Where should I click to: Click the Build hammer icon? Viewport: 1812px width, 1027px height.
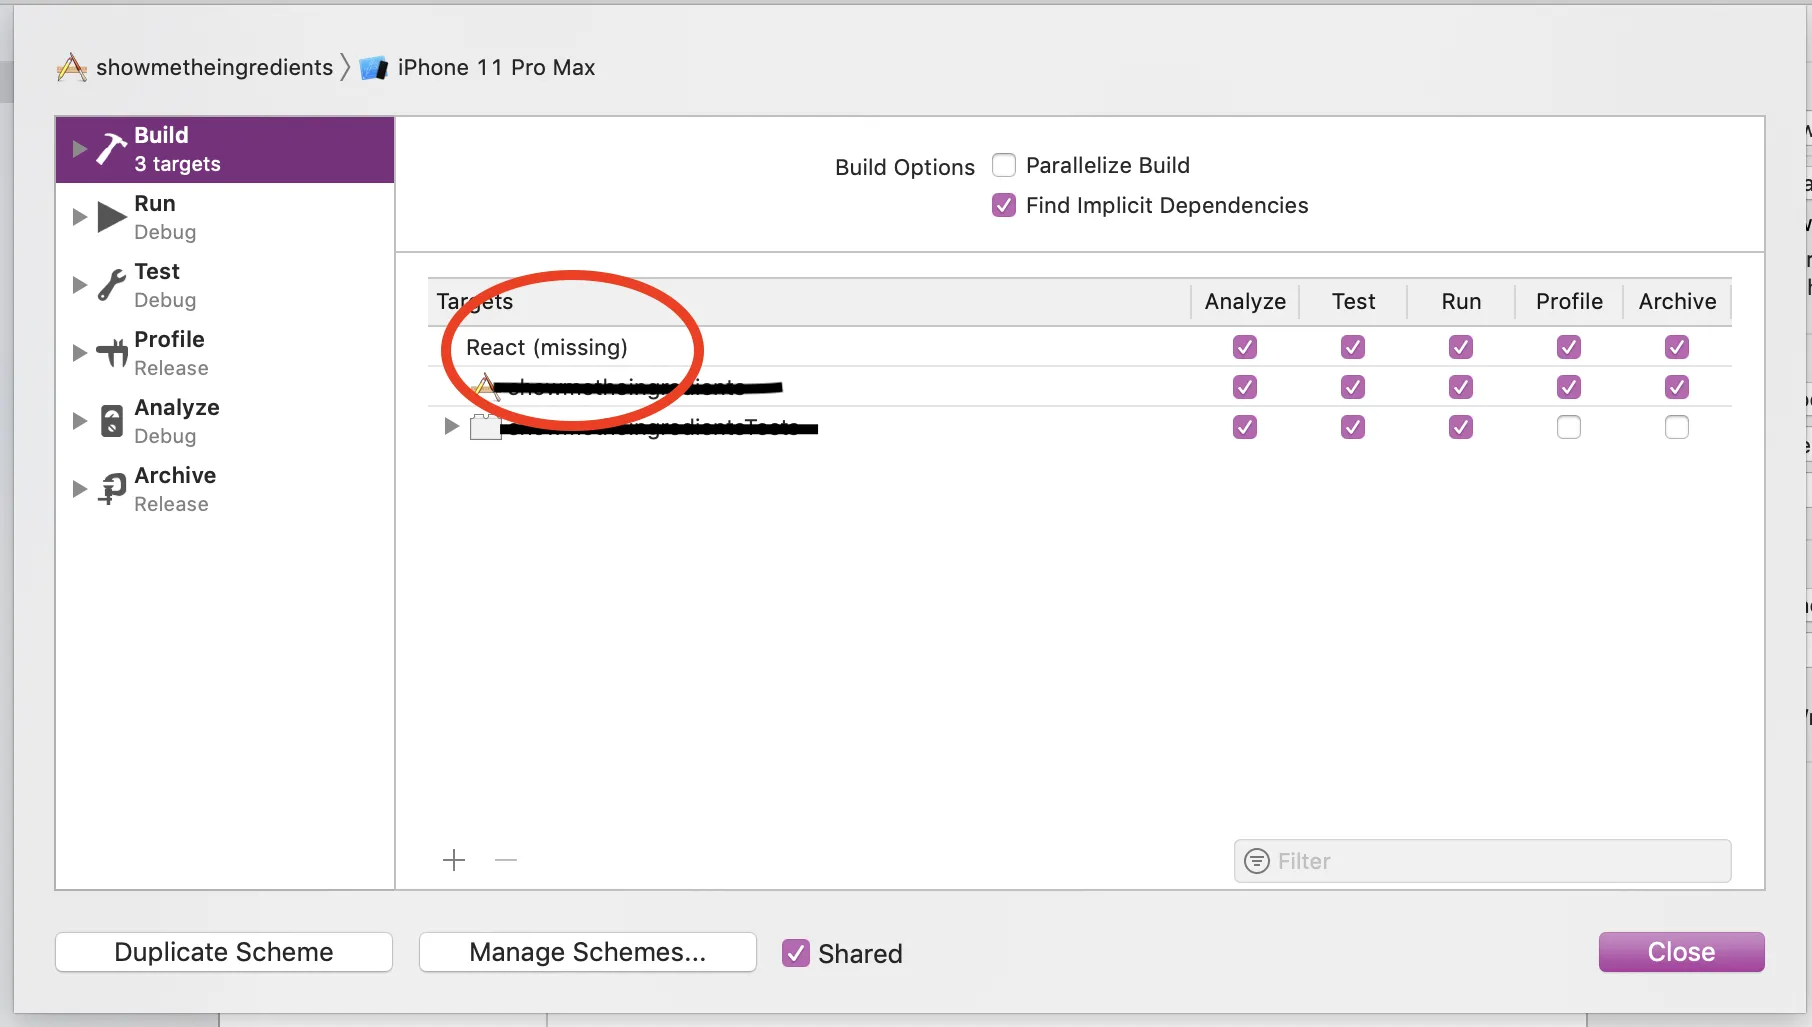[x=111, y=149]
